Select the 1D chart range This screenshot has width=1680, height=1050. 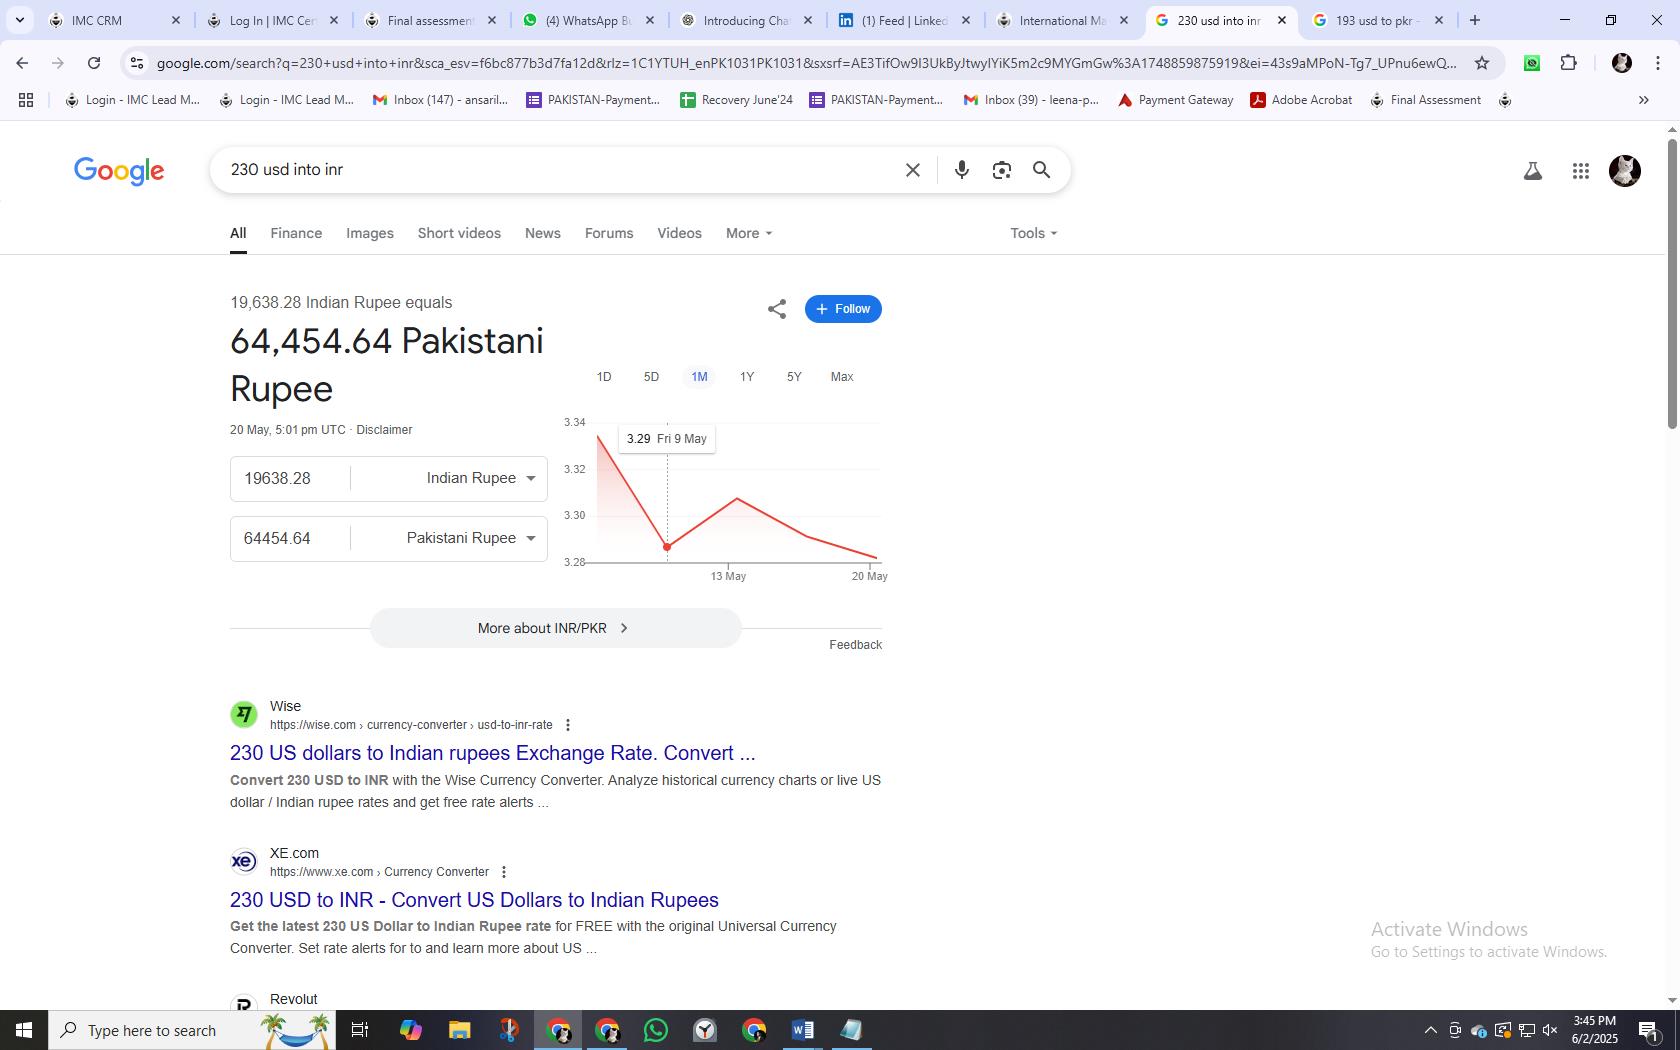[x=604, y=377]
